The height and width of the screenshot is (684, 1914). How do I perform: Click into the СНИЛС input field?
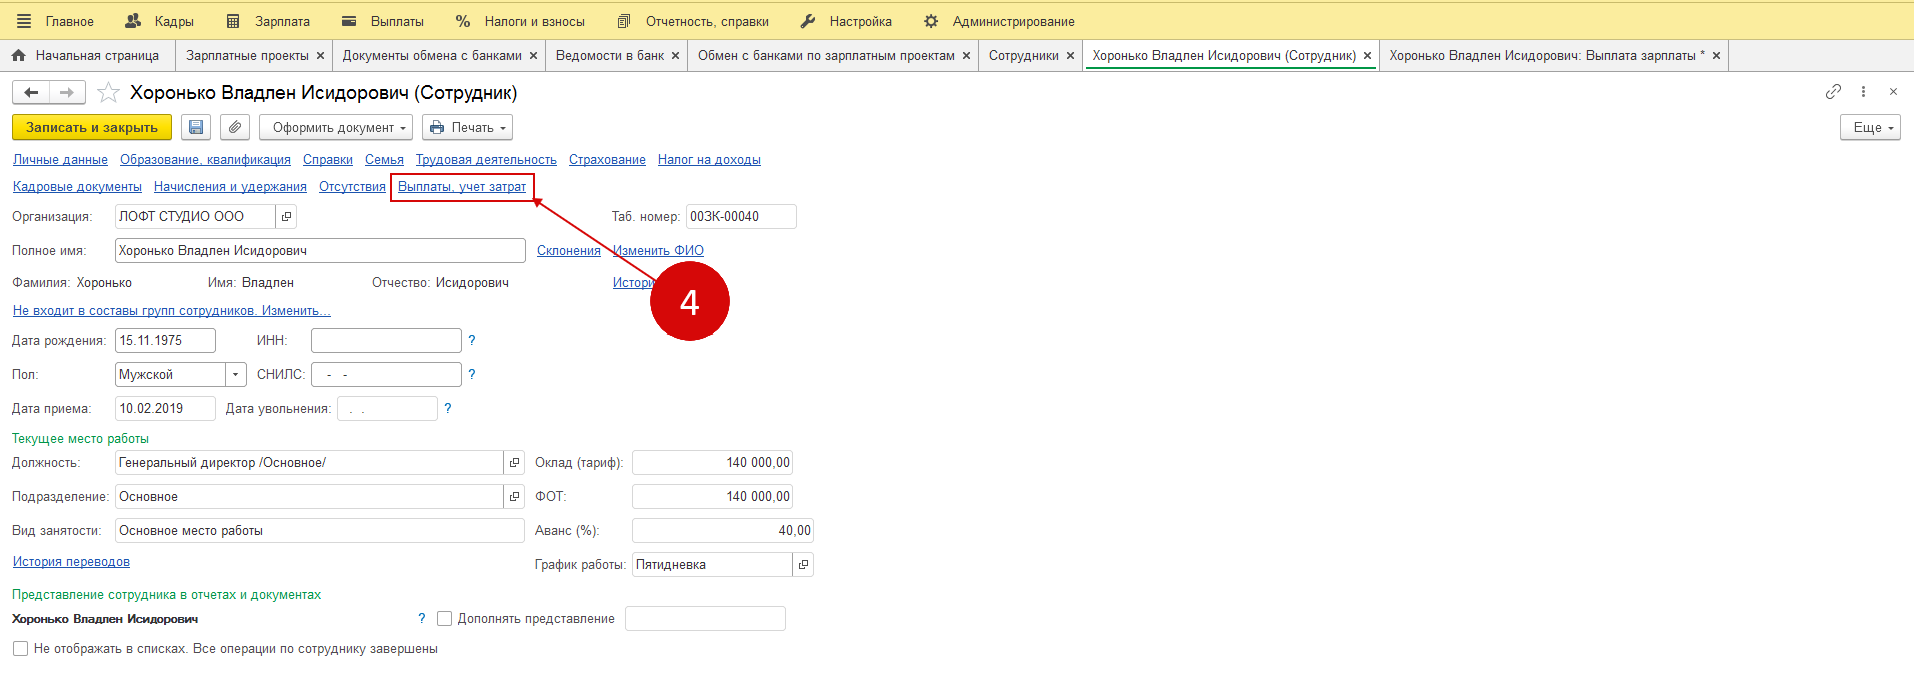click(386, 375)
